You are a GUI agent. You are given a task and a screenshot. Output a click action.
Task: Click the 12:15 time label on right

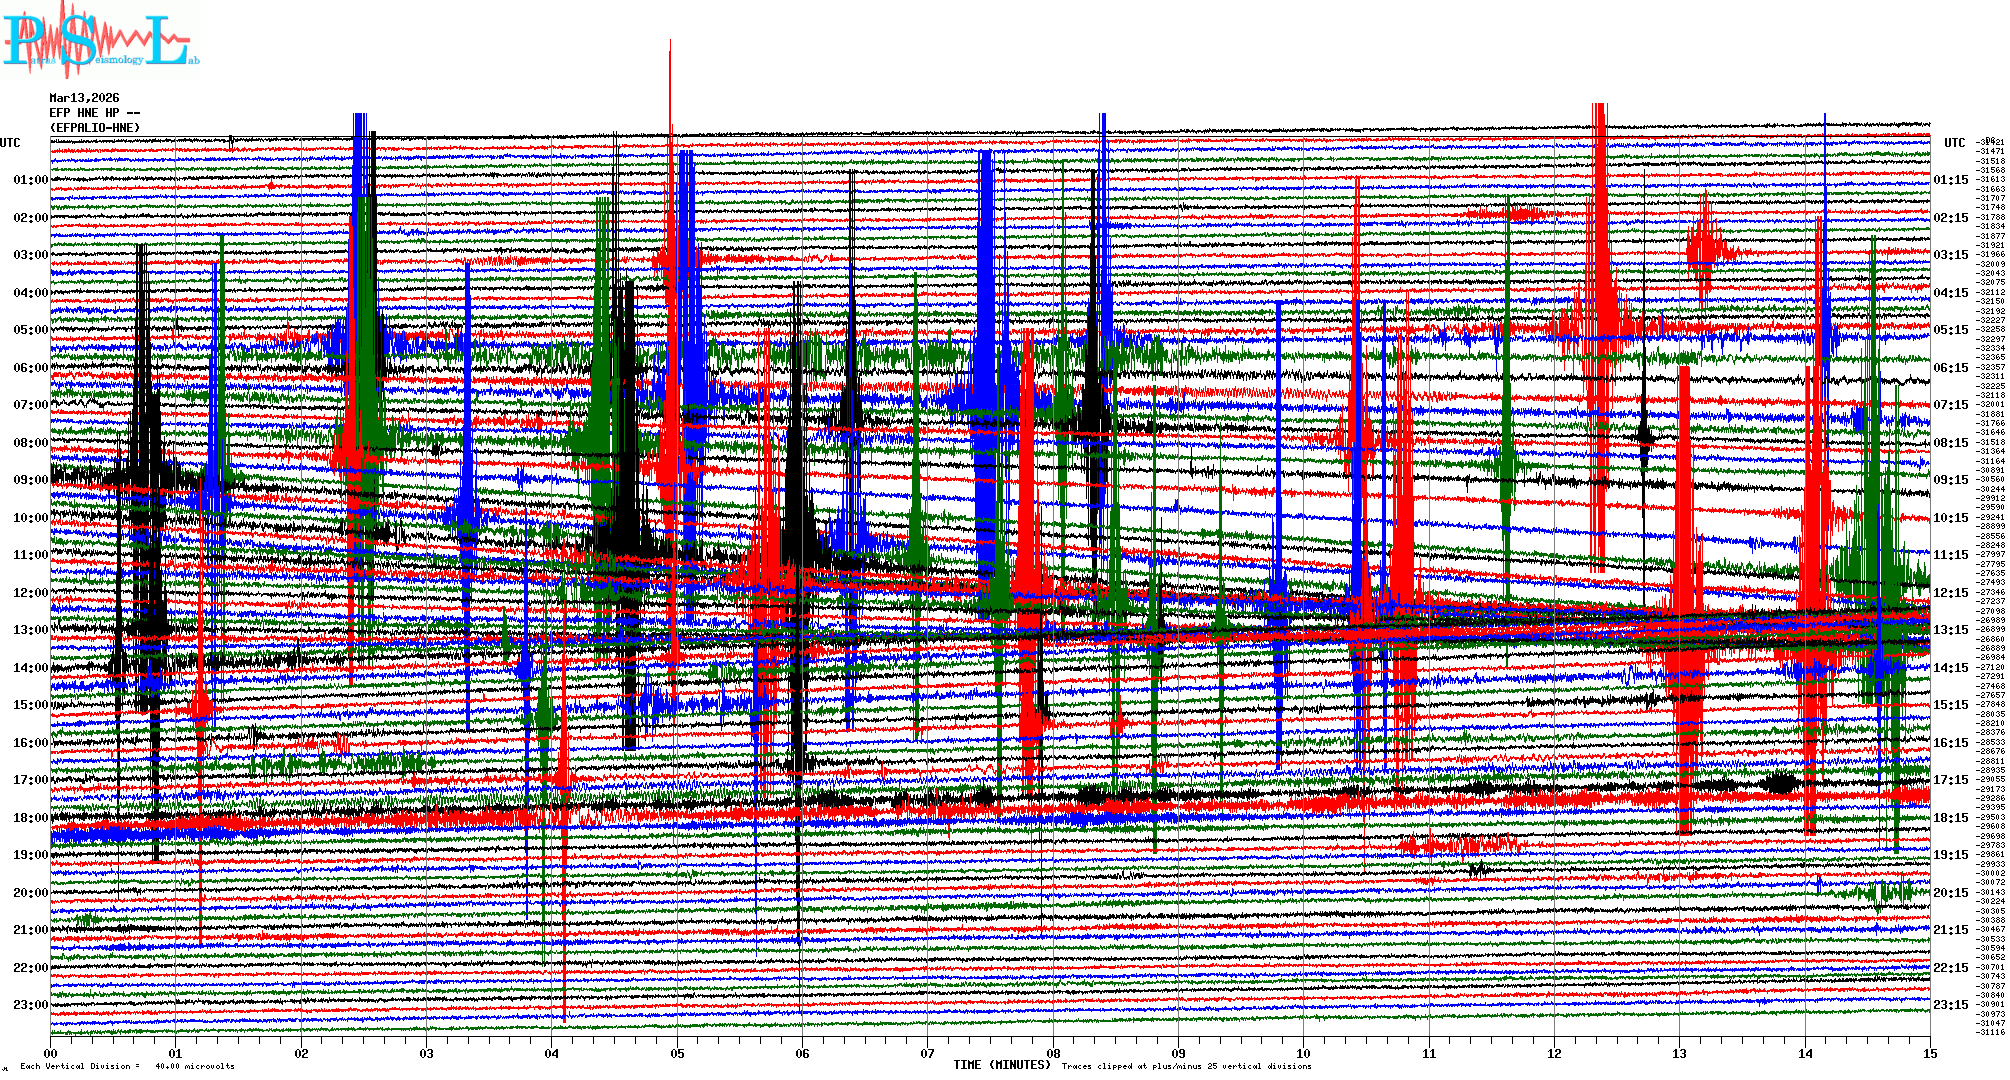point(1950,593)
